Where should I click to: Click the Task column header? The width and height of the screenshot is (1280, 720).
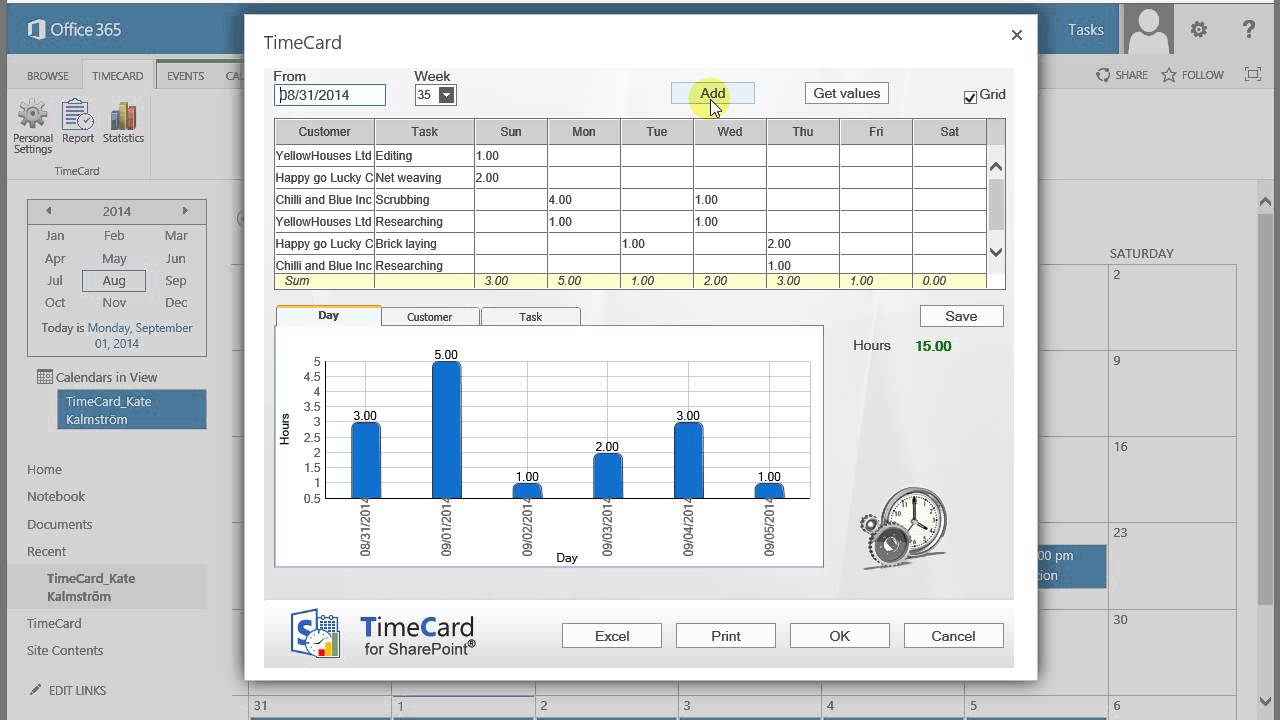[424, 131]
